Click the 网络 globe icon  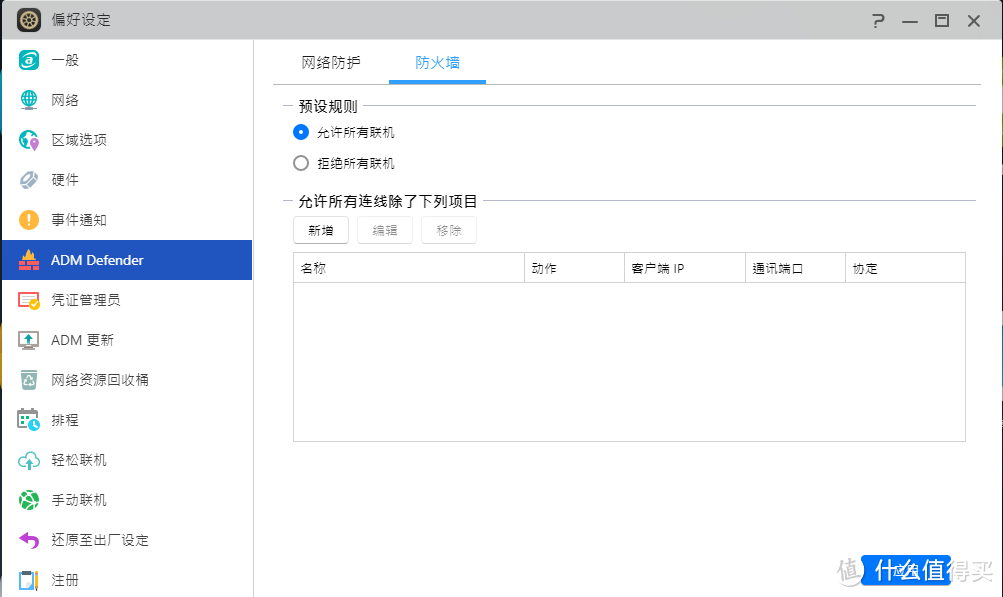coord(29,100)
